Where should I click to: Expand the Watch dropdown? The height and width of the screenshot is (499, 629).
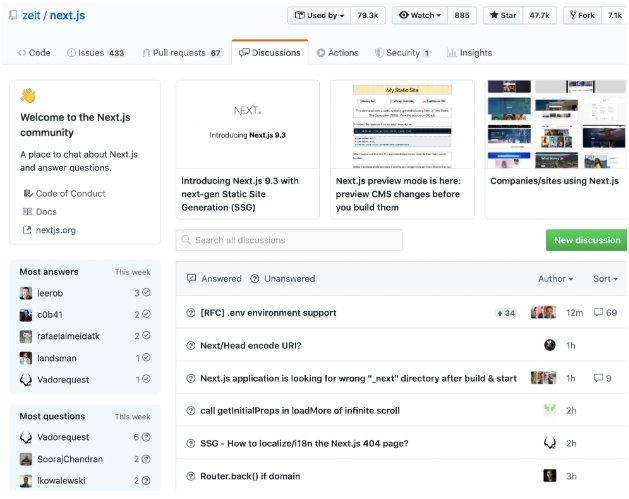coord(420,16)
